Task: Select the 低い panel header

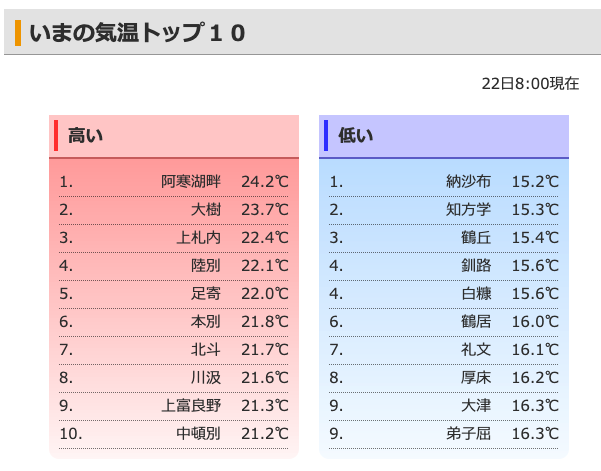Action: tap(444, 136)
